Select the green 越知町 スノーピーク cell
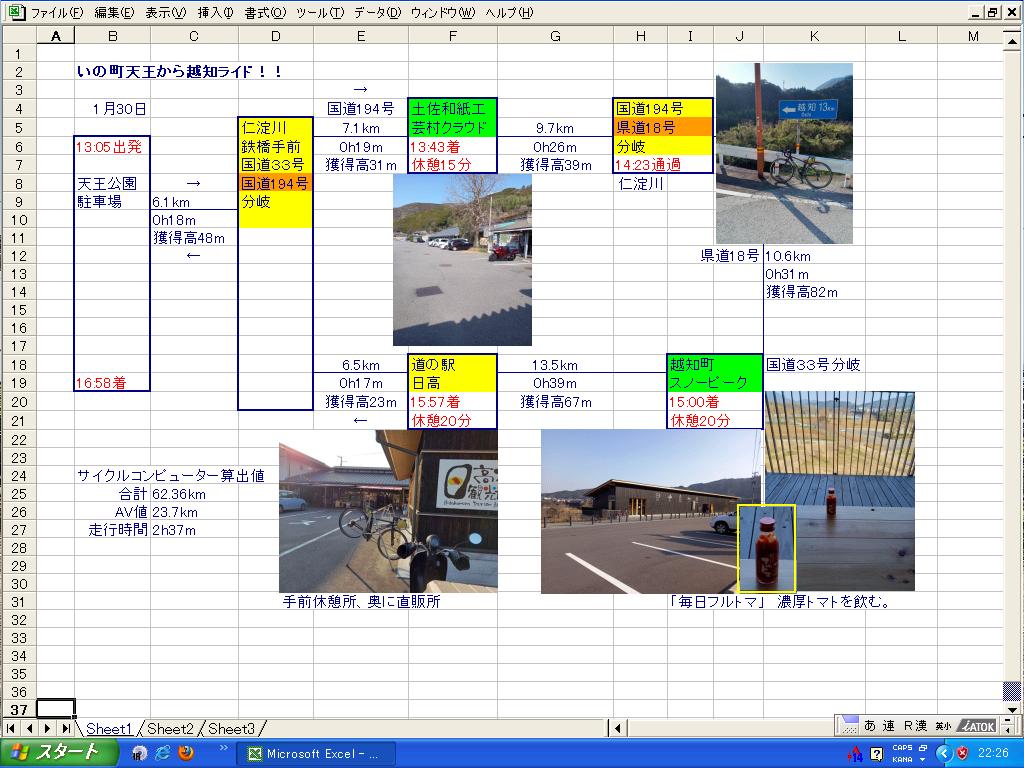 (x=714, y=373)
